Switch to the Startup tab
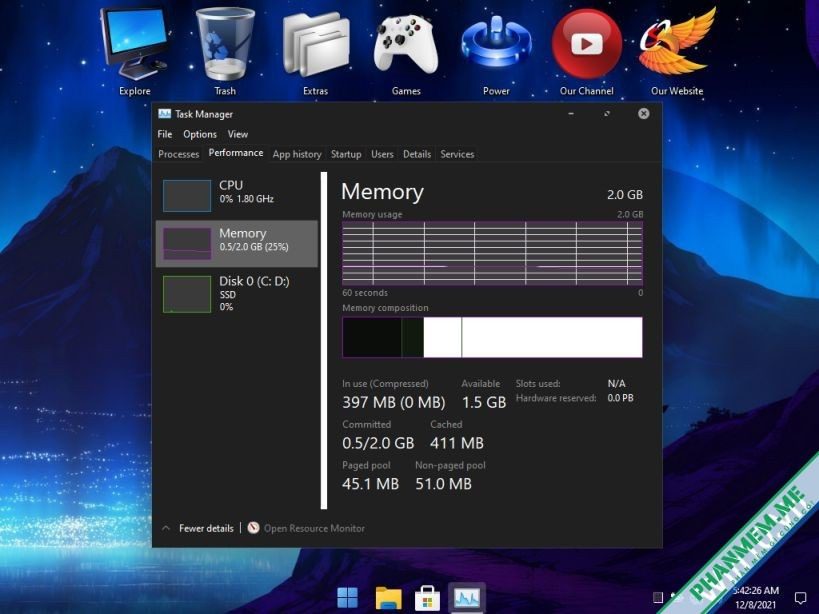 point(346,154)
